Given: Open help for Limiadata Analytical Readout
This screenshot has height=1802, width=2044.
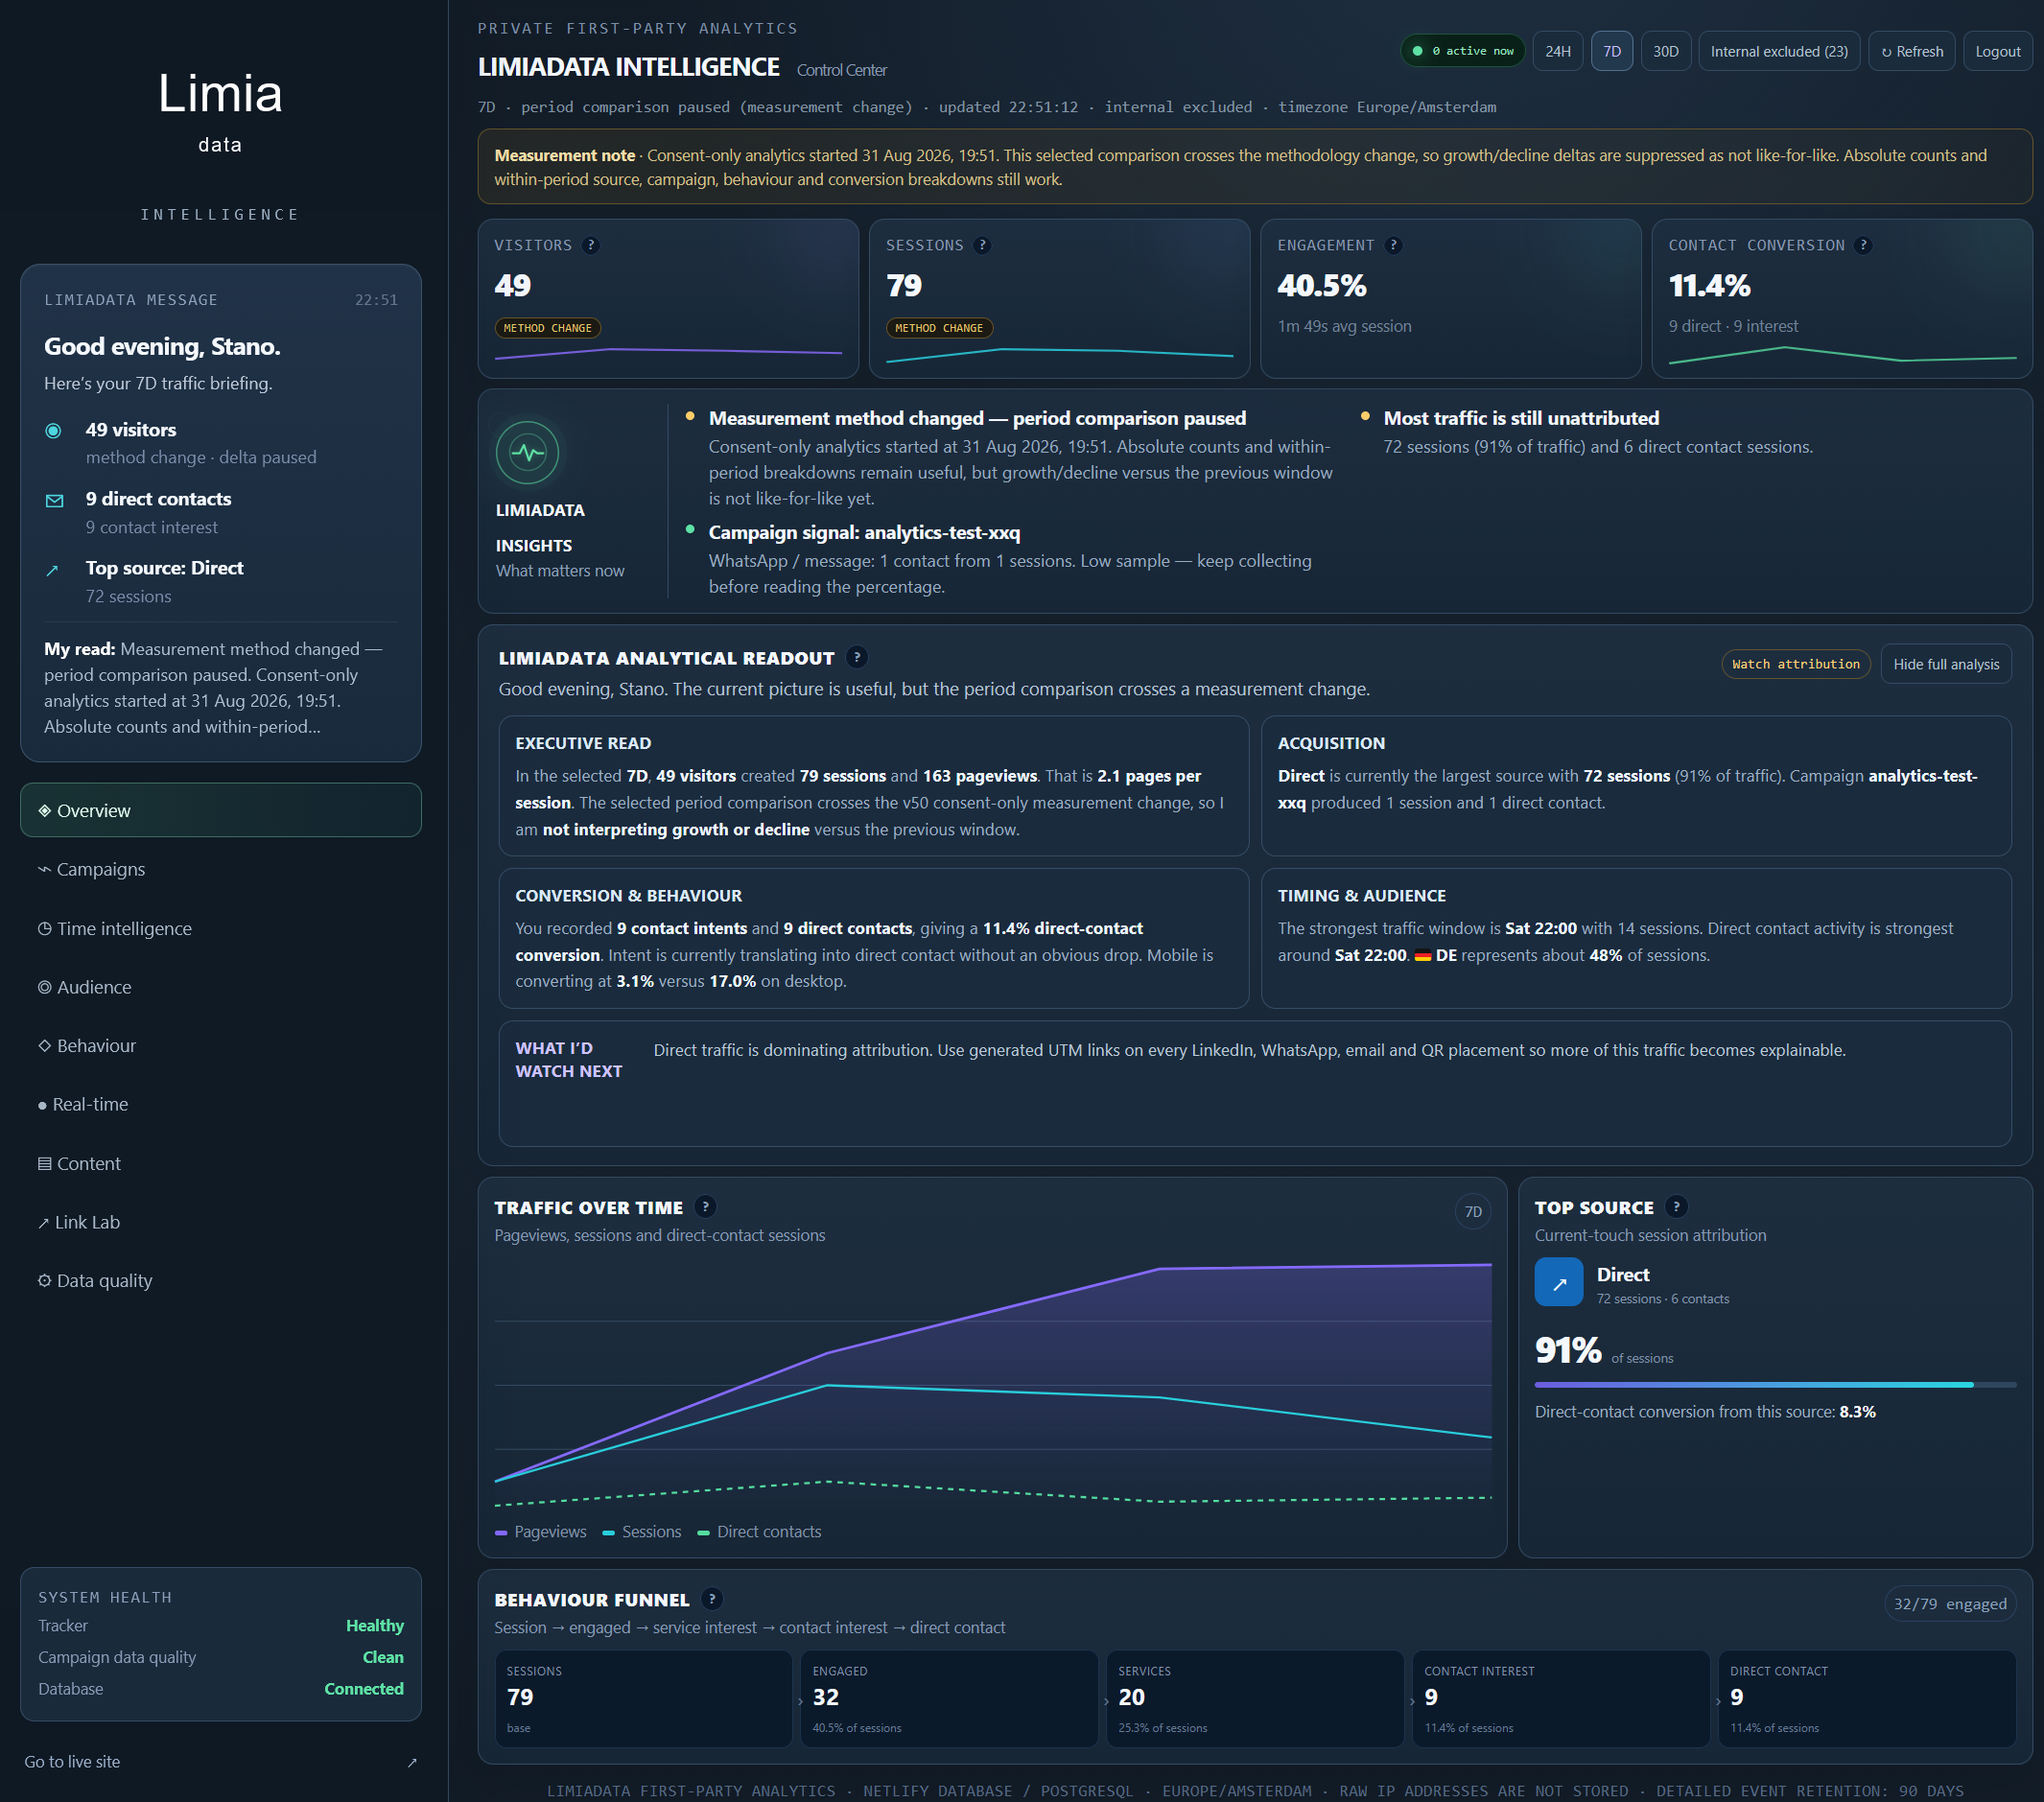Looking at the screenshot, I should point(856,657).
